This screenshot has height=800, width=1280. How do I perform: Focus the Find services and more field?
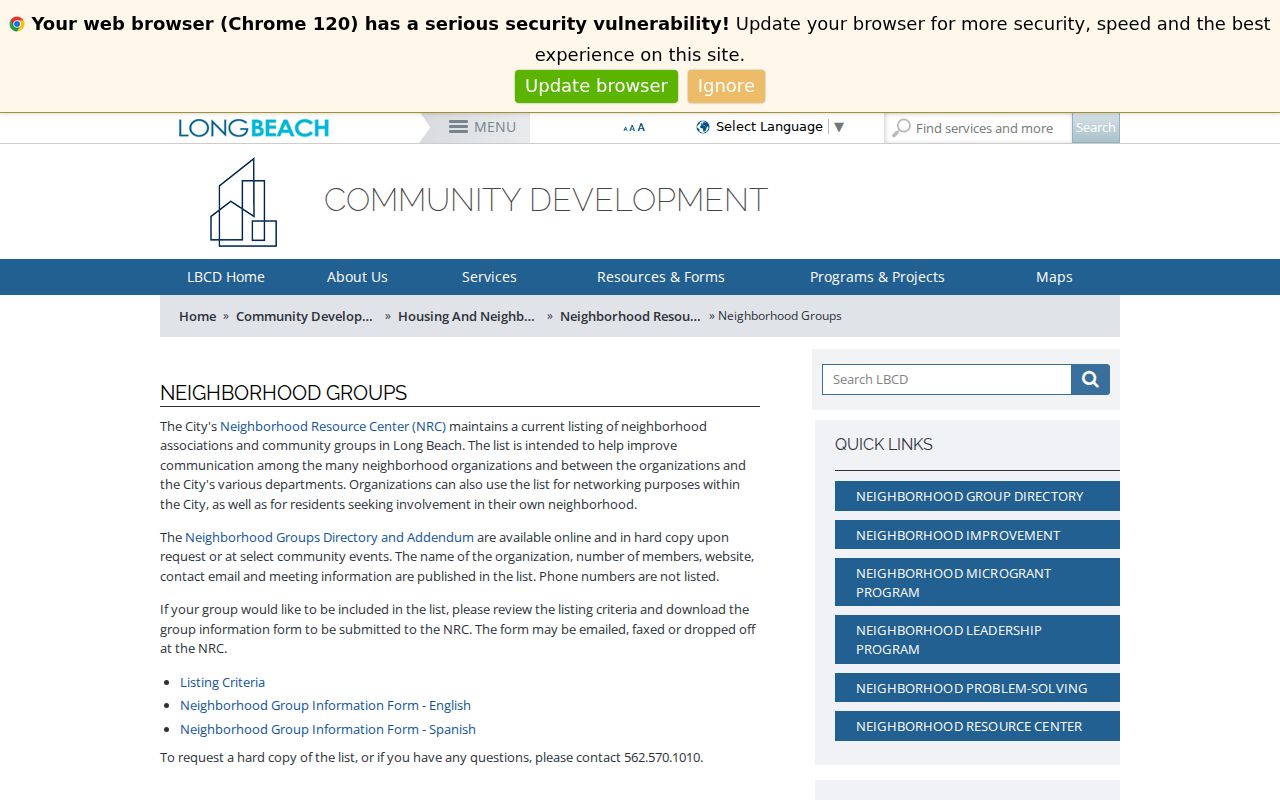coord(979,128)
